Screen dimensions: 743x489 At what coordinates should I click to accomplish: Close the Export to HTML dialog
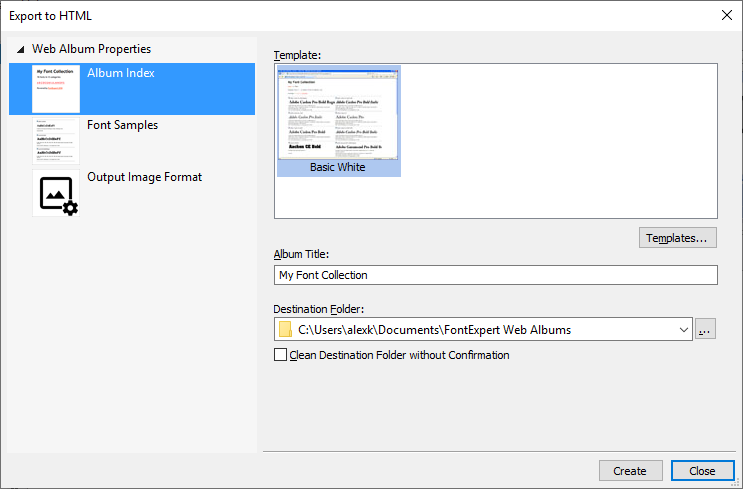pos(727,15)
